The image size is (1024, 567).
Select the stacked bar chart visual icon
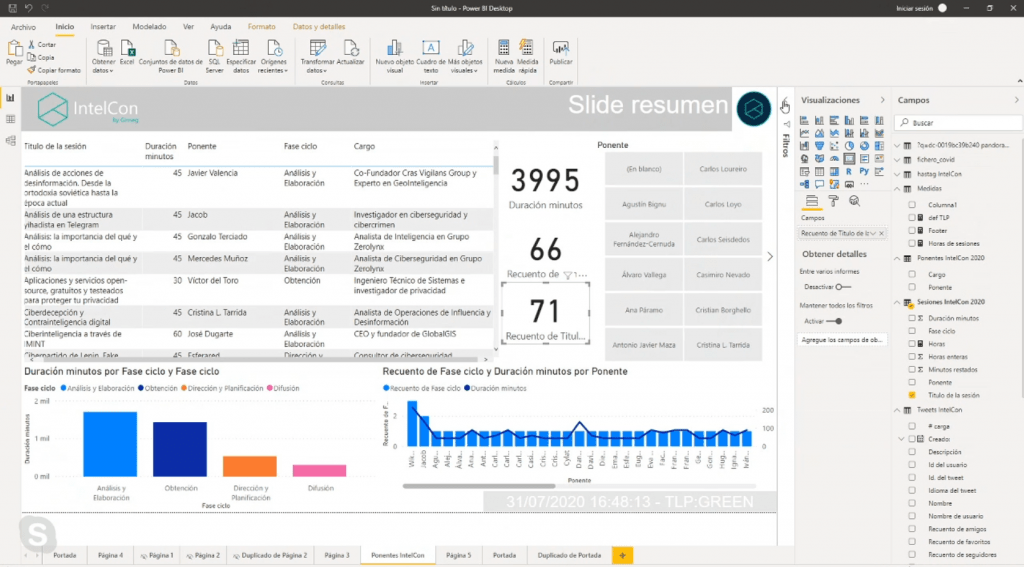[804, 121]
